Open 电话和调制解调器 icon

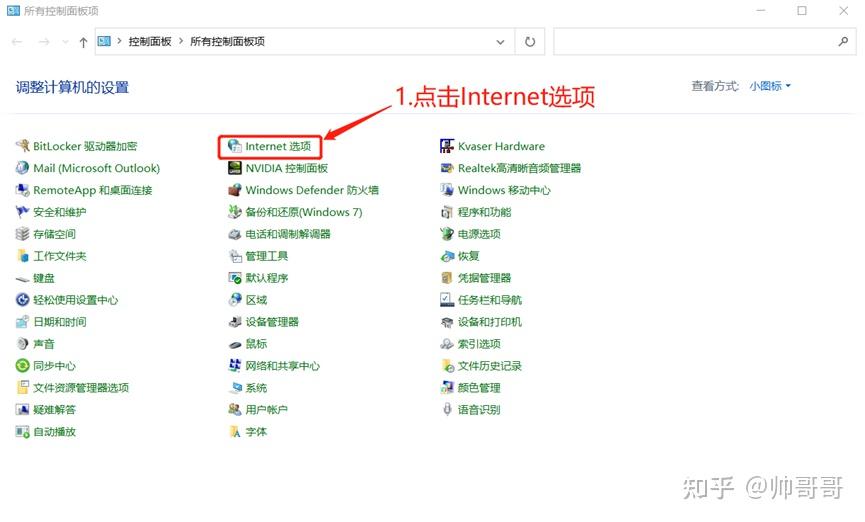[x=234, y=234]
